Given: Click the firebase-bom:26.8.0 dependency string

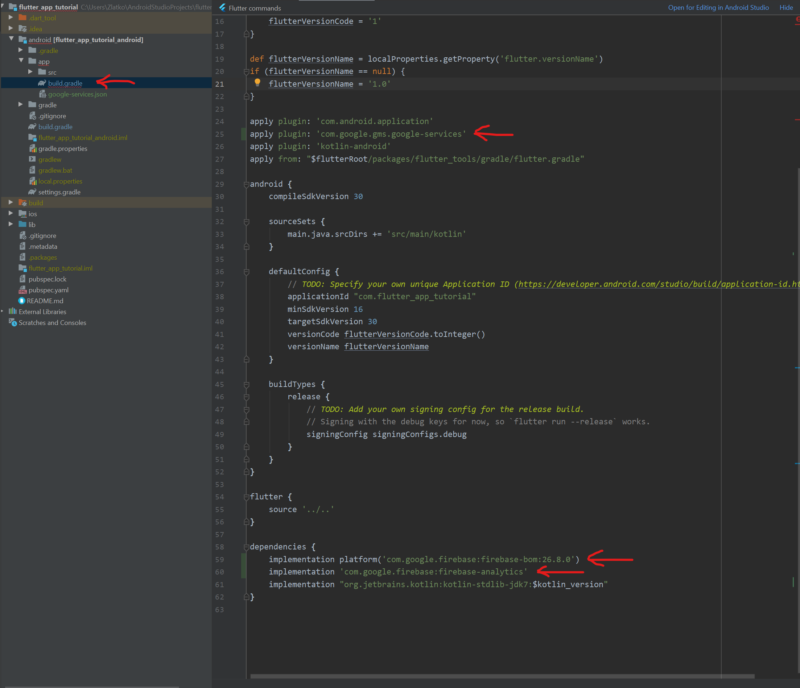Looking at the screenshot, I should [479, 559].
